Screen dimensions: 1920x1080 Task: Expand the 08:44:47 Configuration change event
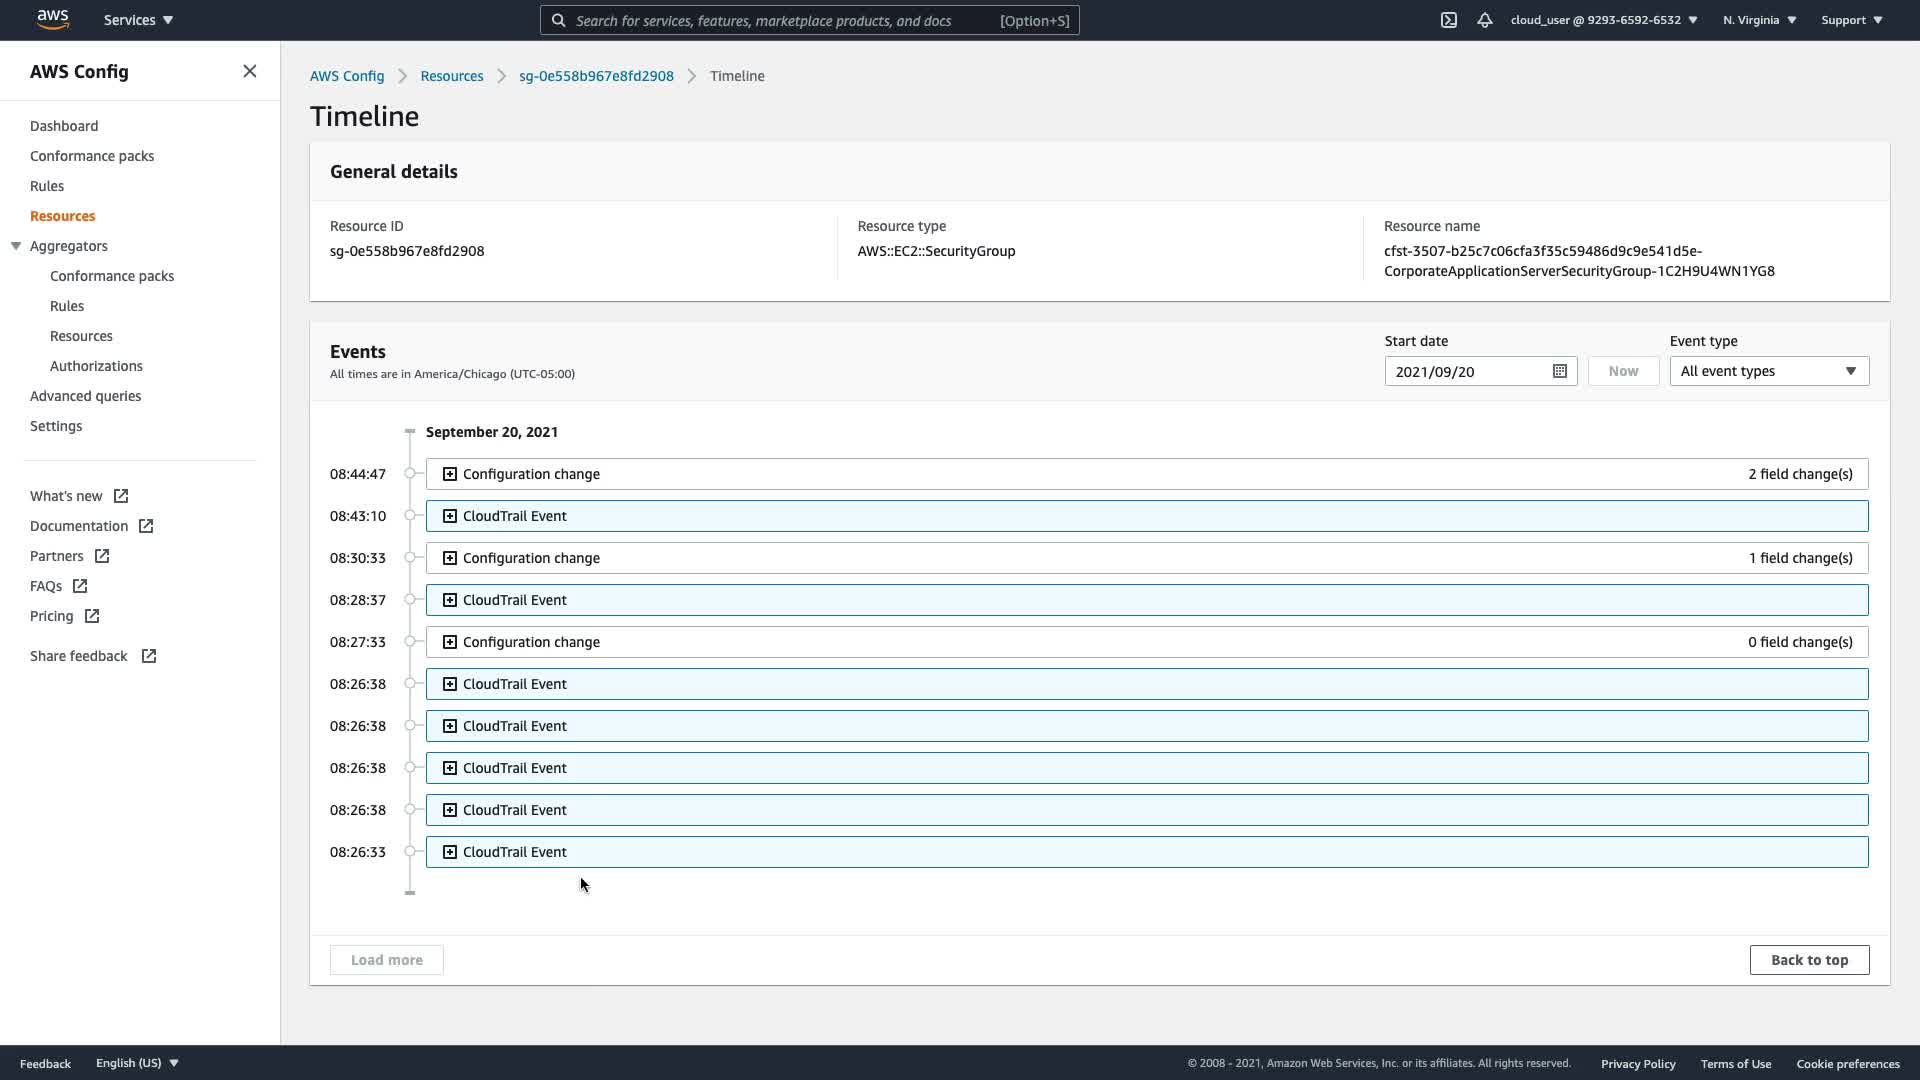[450, 474]
